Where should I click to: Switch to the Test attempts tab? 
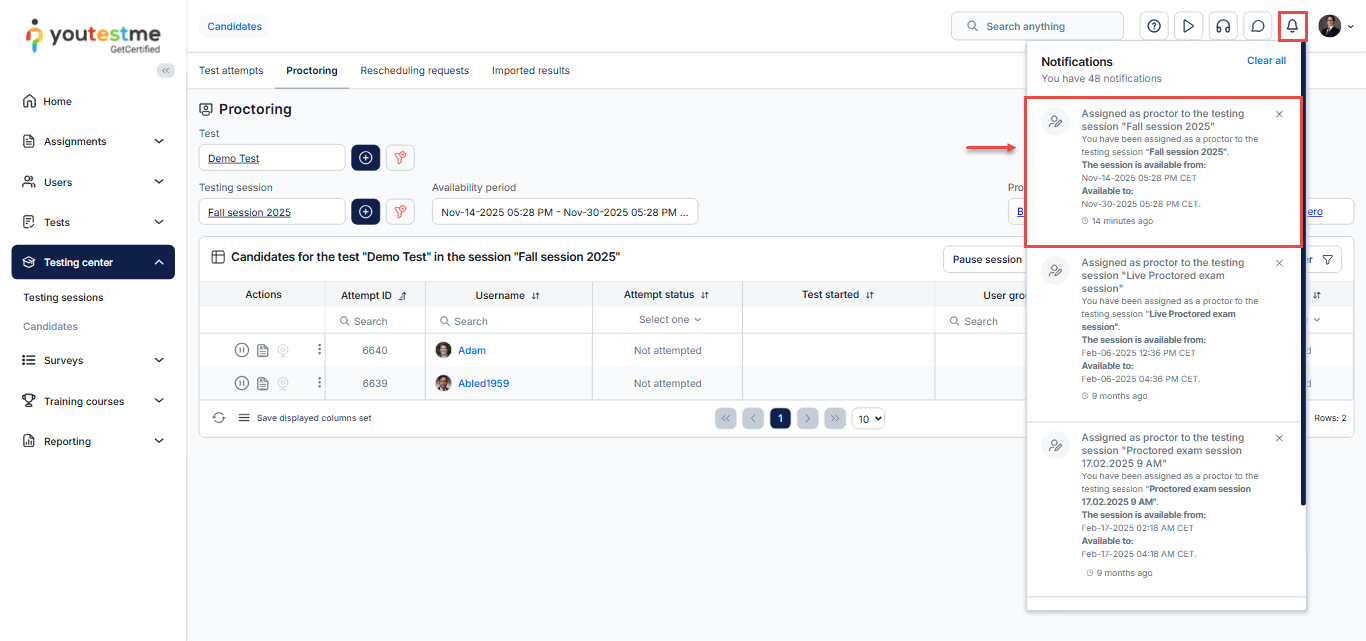tap(231, 70)
